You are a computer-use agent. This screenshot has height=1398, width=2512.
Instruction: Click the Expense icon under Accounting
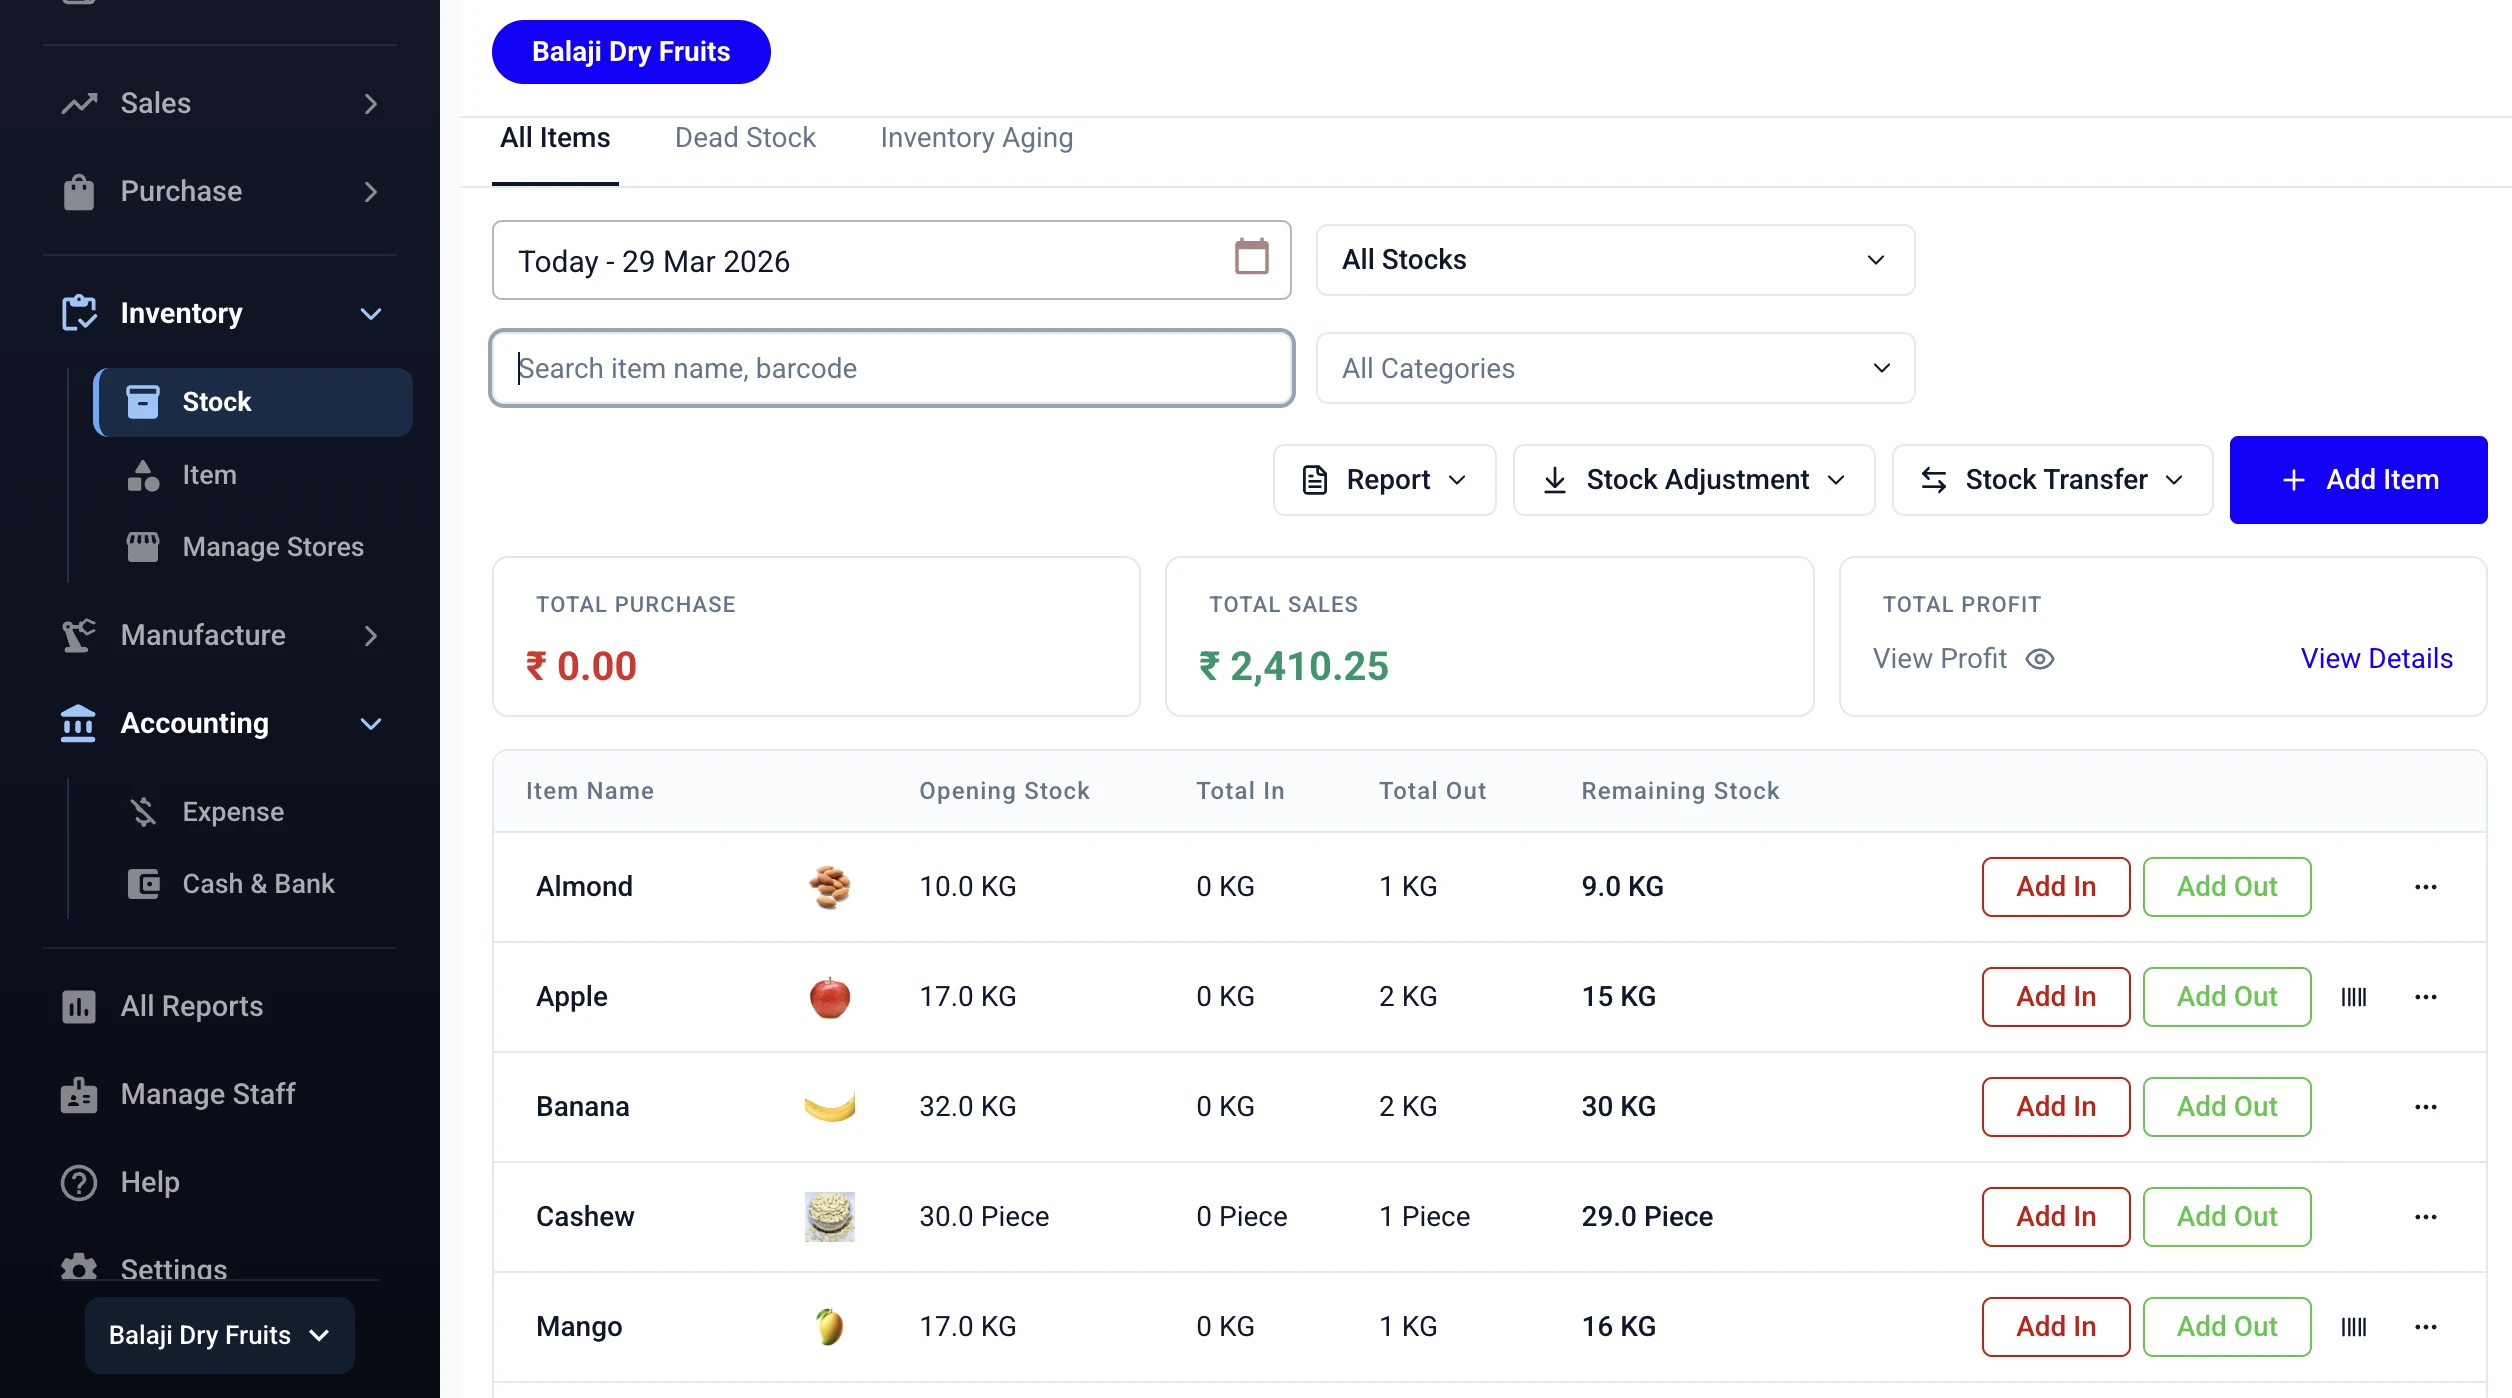(x=143, y=811)
